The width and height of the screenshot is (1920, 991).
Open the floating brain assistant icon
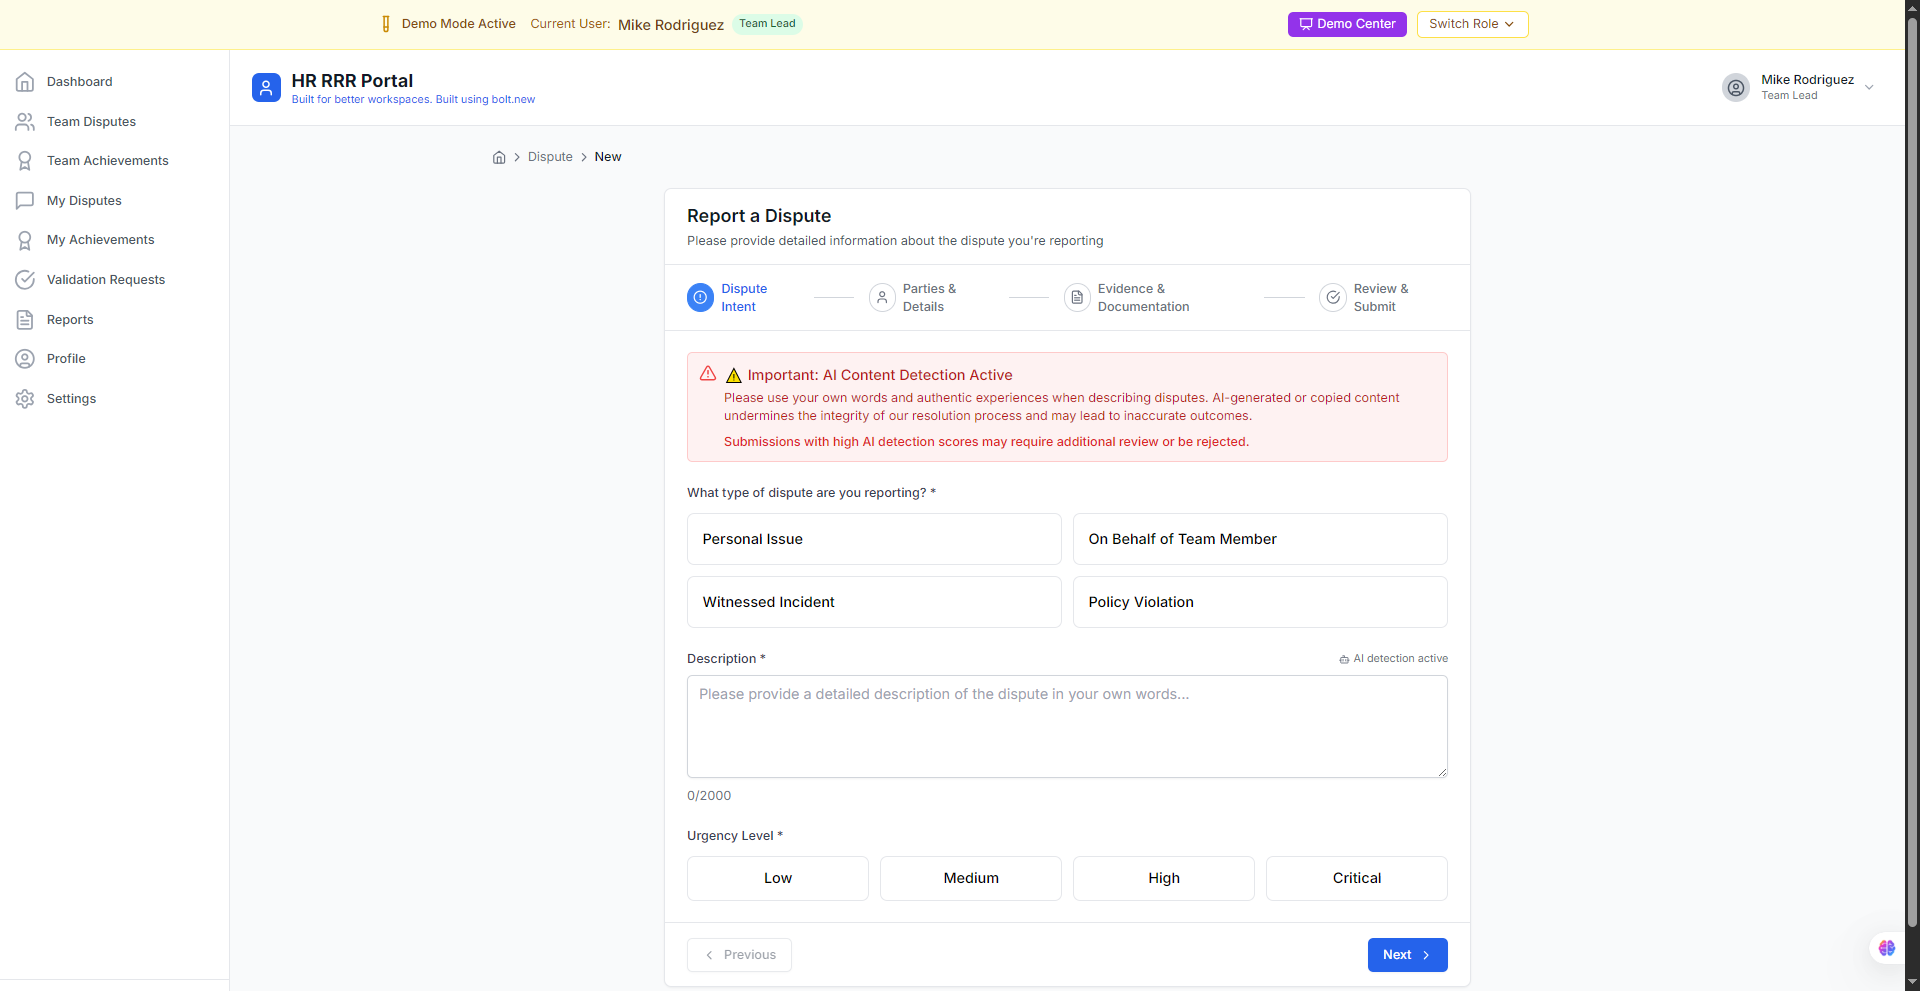(1886, 948)
